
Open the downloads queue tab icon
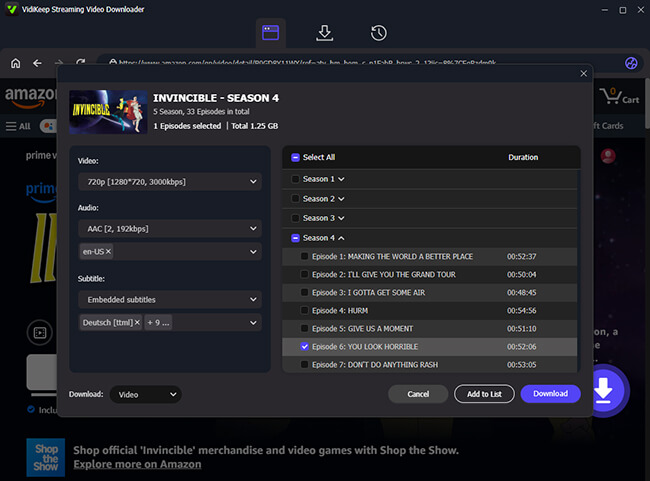point(324,33)
